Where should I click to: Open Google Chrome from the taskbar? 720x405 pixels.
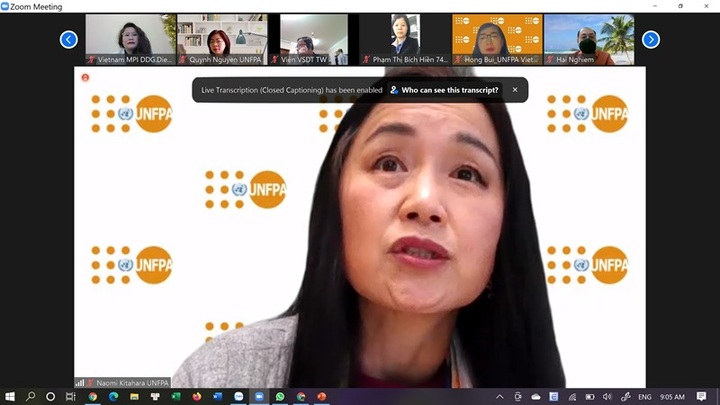tap(93, 396)
